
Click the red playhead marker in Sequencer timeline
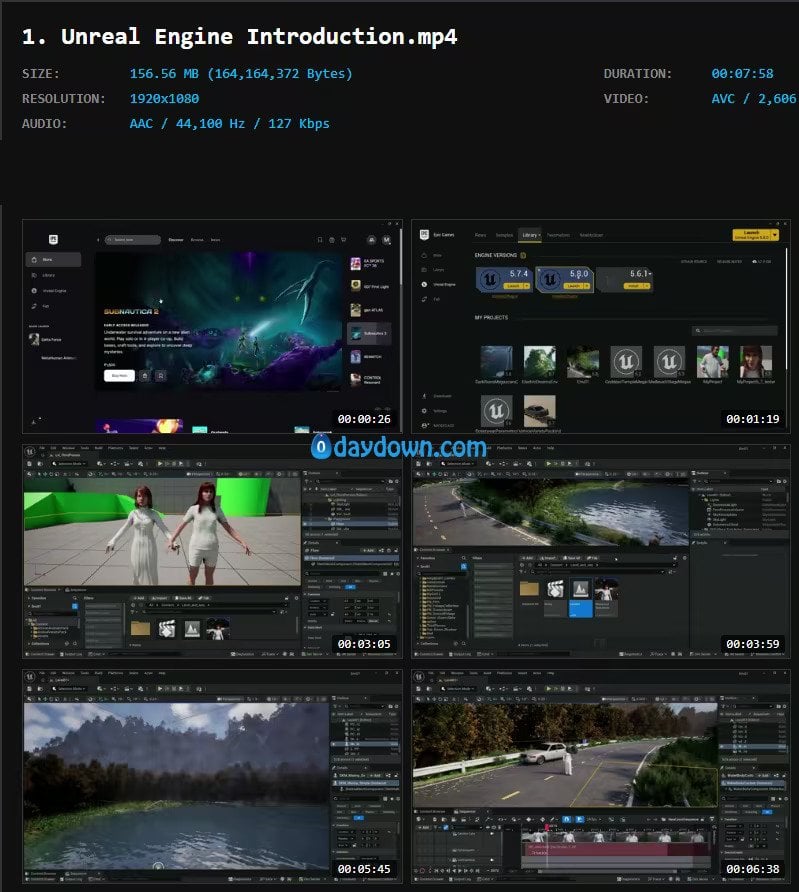pos(547,827)
